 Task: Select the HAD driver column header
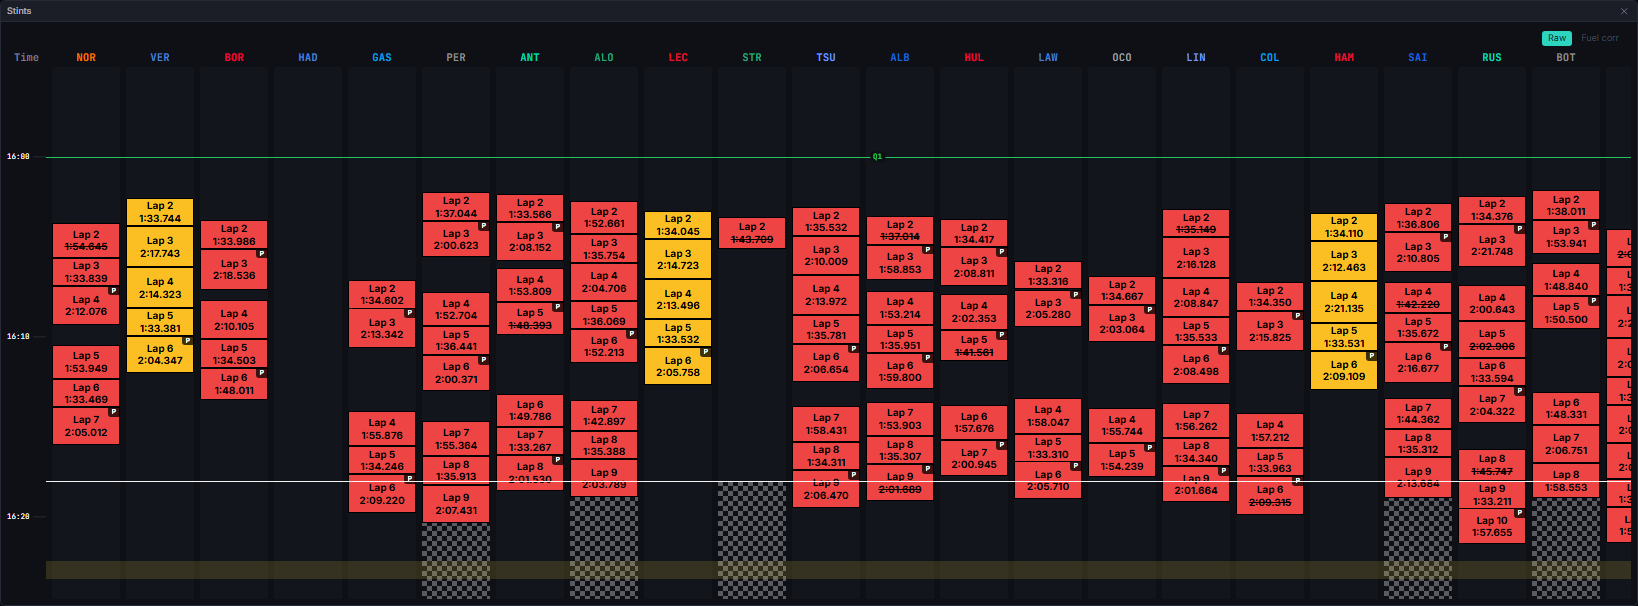pos(308,58)
